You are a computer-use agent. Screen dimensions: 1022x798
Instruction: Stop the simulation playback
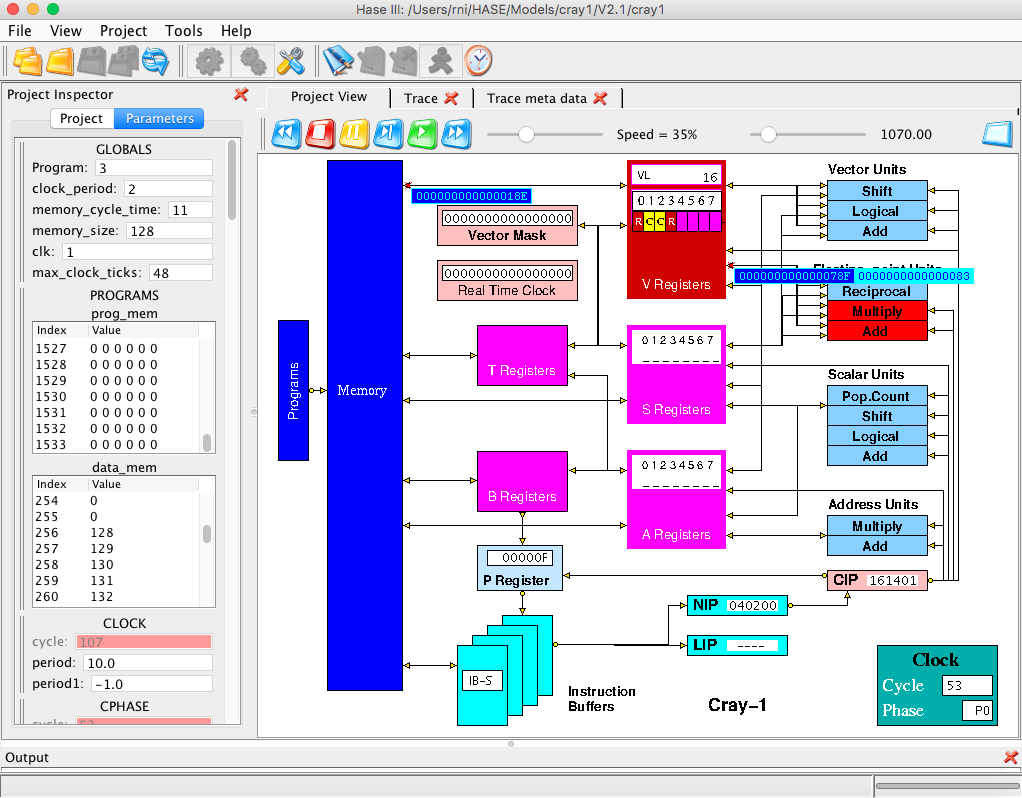point(320,134)
